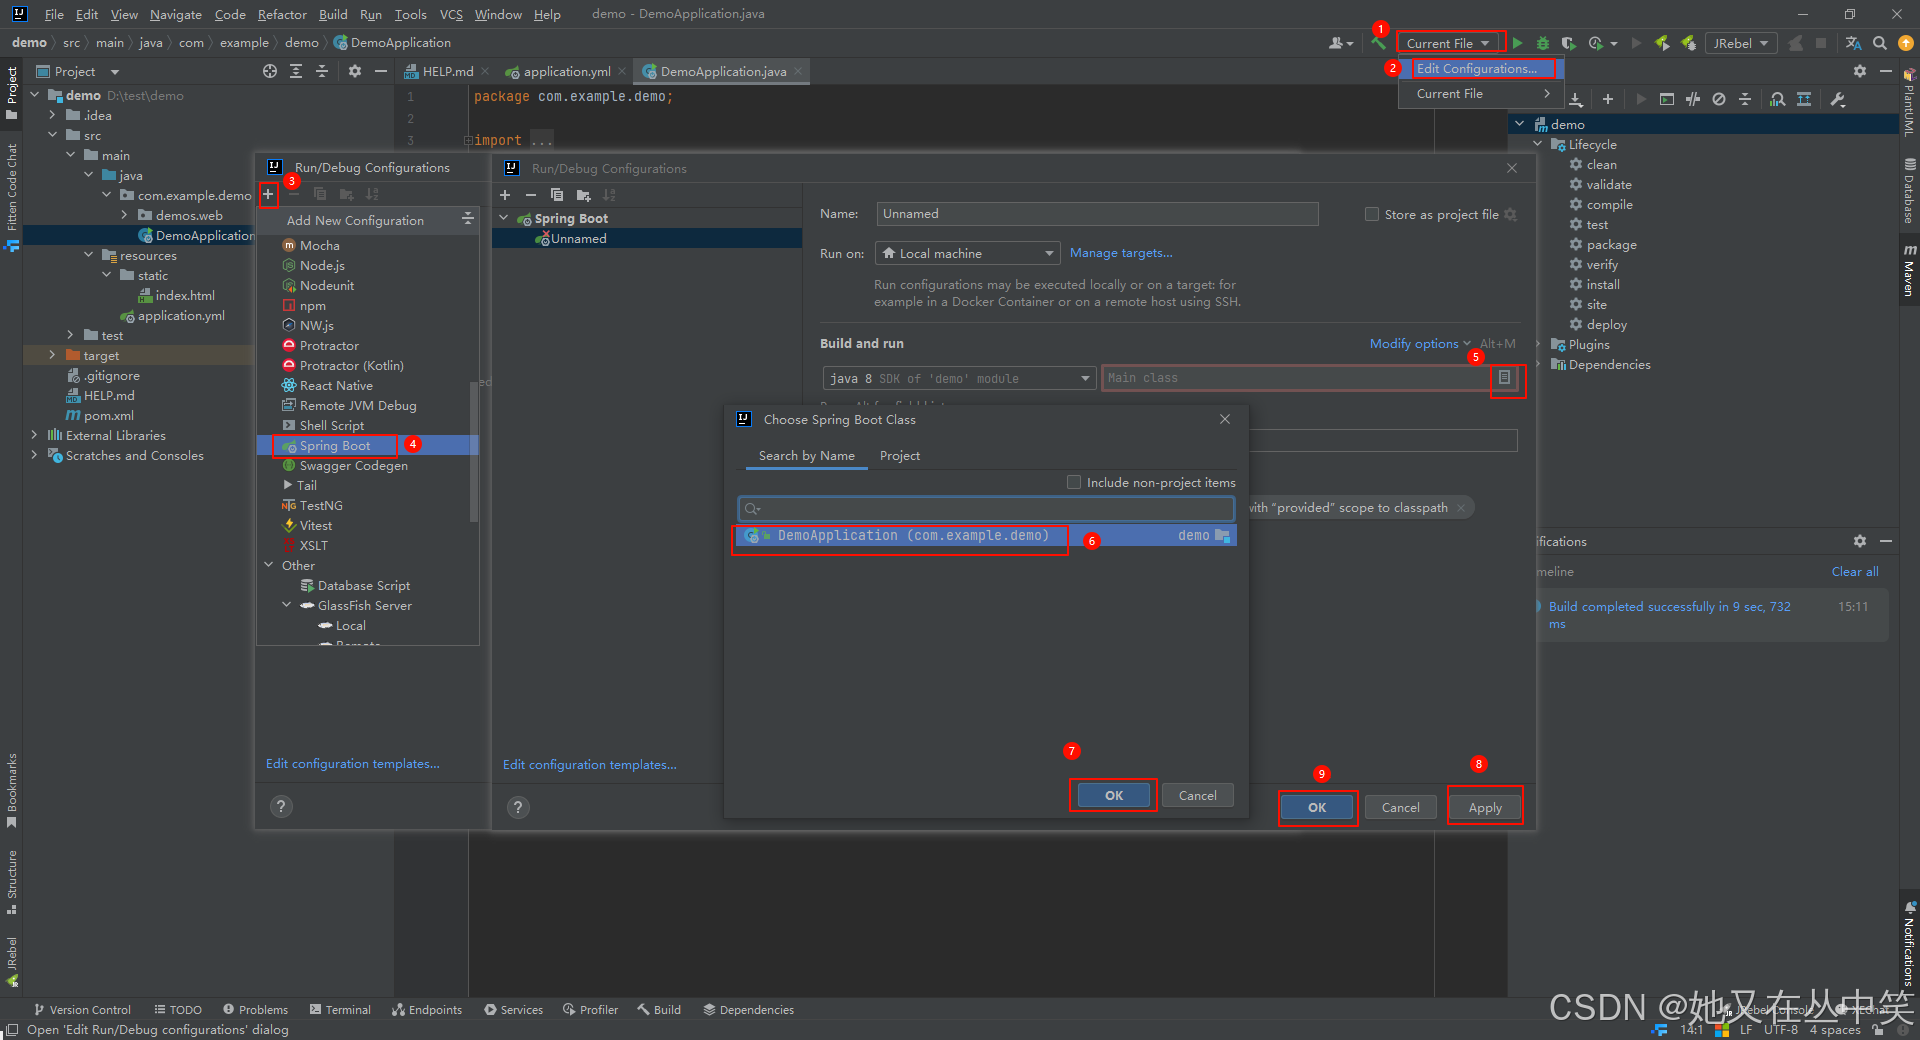
Task: Click Expand All icon in Project panel
Action: pos(296,71)
